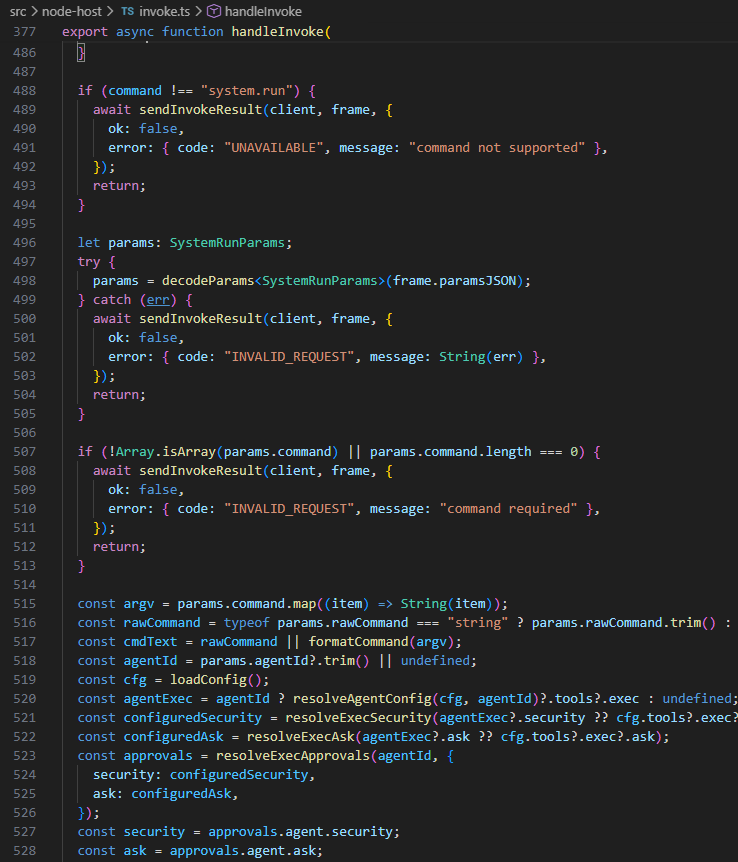738x862 pixels.
Task: Click 'params.rawCommand.trim()' on line 516
Action: (624, 623)
